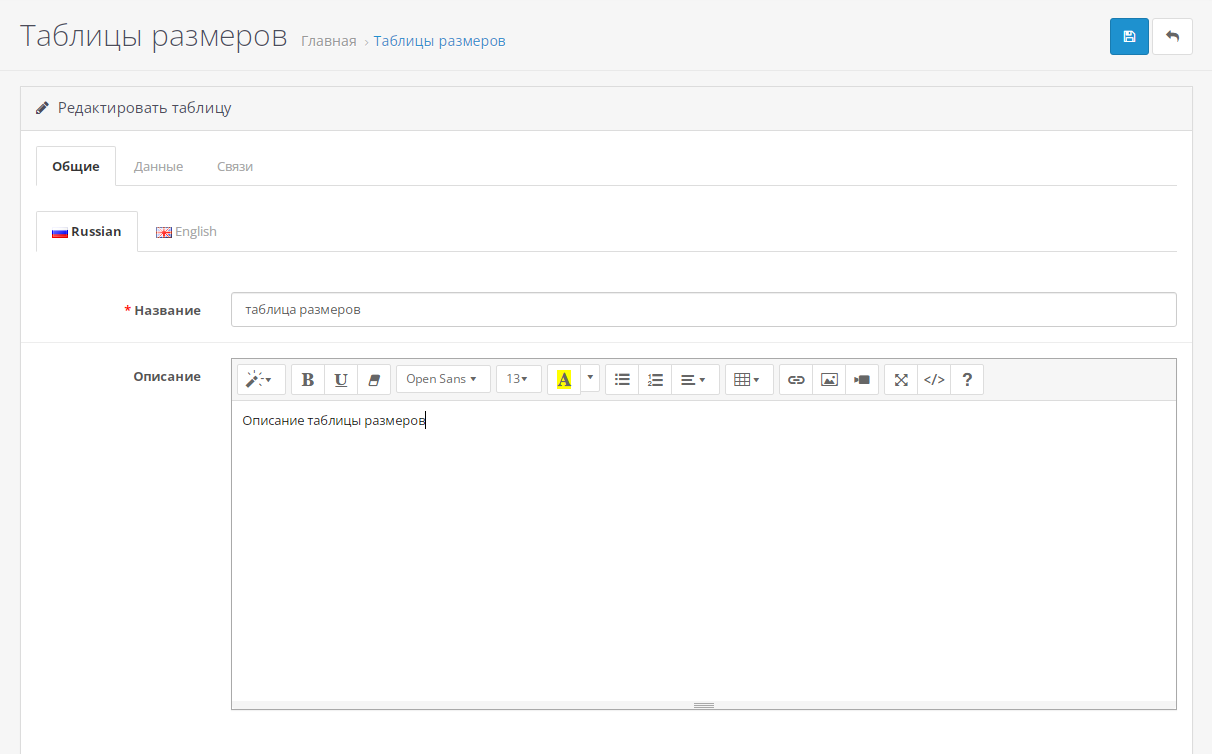Expand the font size 13 dropdown
This screenshot has width=1212, height=754.
(x=517, y=380)
